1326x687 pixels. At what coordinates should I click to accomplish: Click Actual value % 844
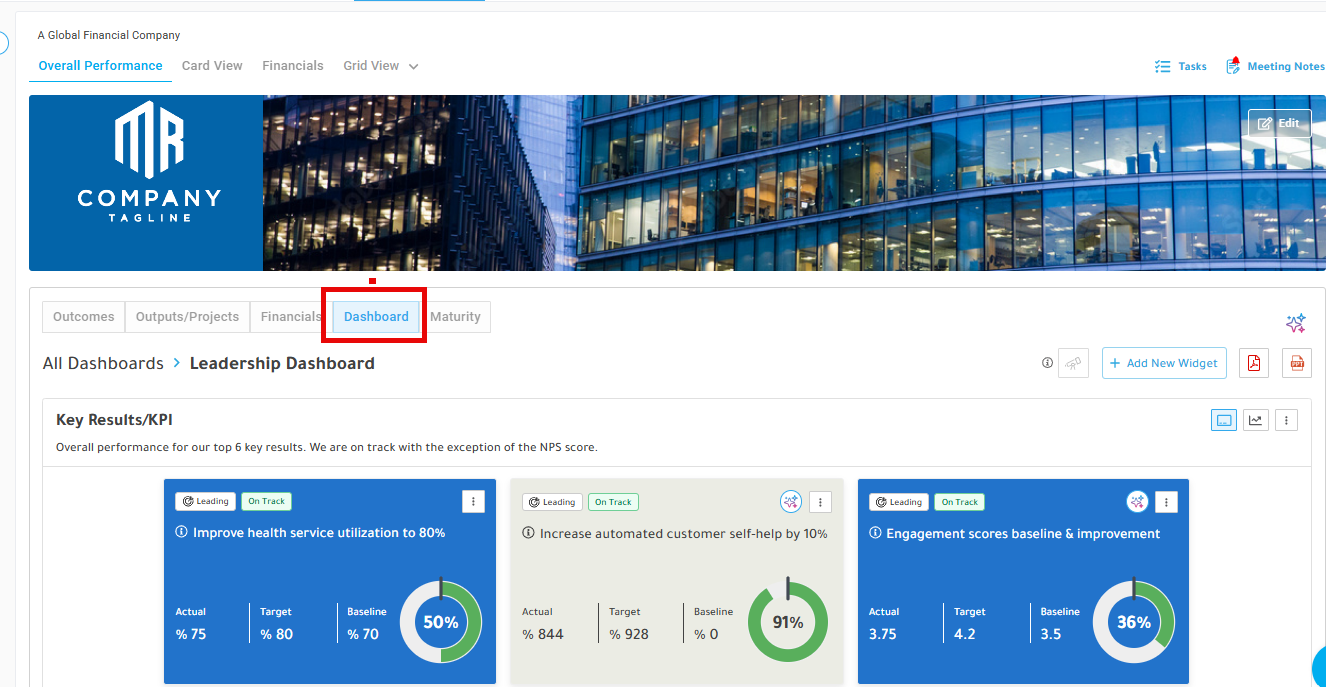543,634
